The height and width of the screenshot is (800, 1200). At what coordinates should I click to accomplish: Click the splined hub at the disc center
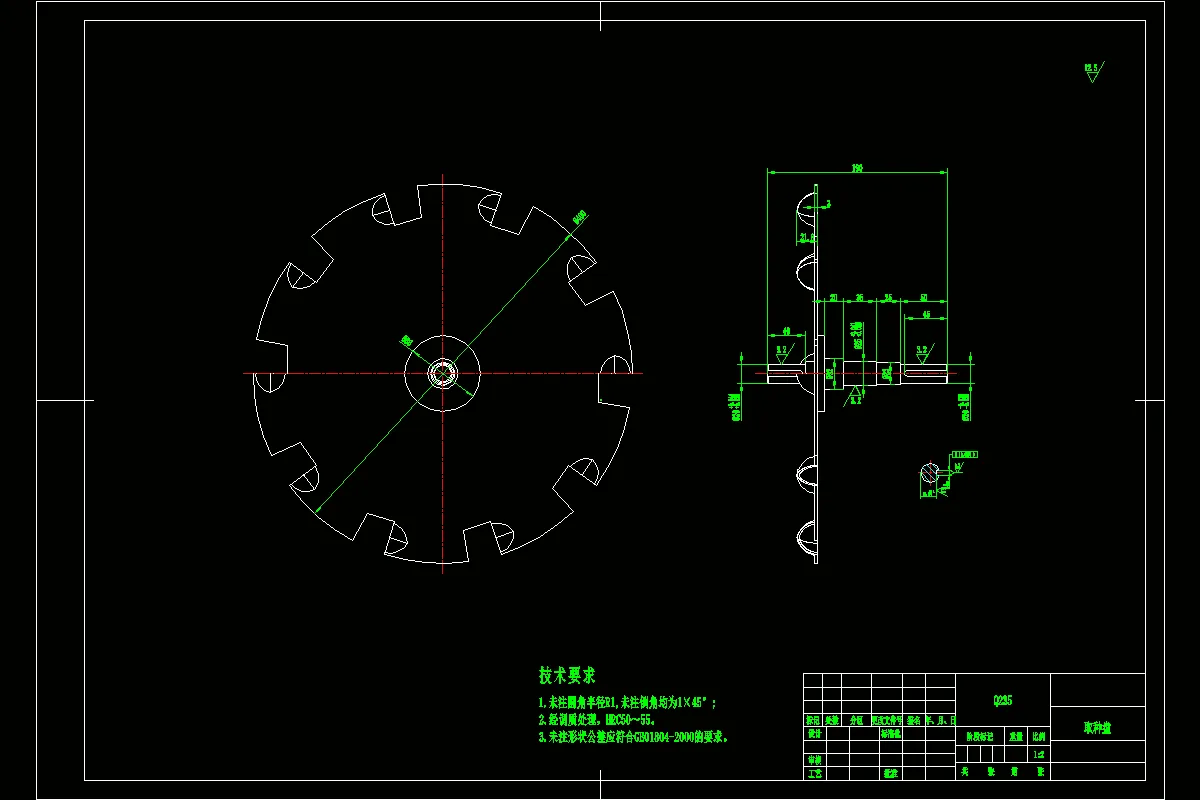442,373
